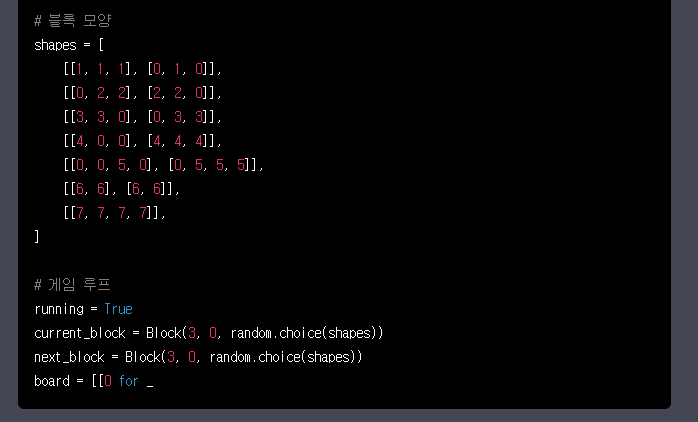This screenshot has width=698, height=422.
Task: Select line '[[1, 1, 1], [0, 1, 0]],'
Action: coord(142,69)
